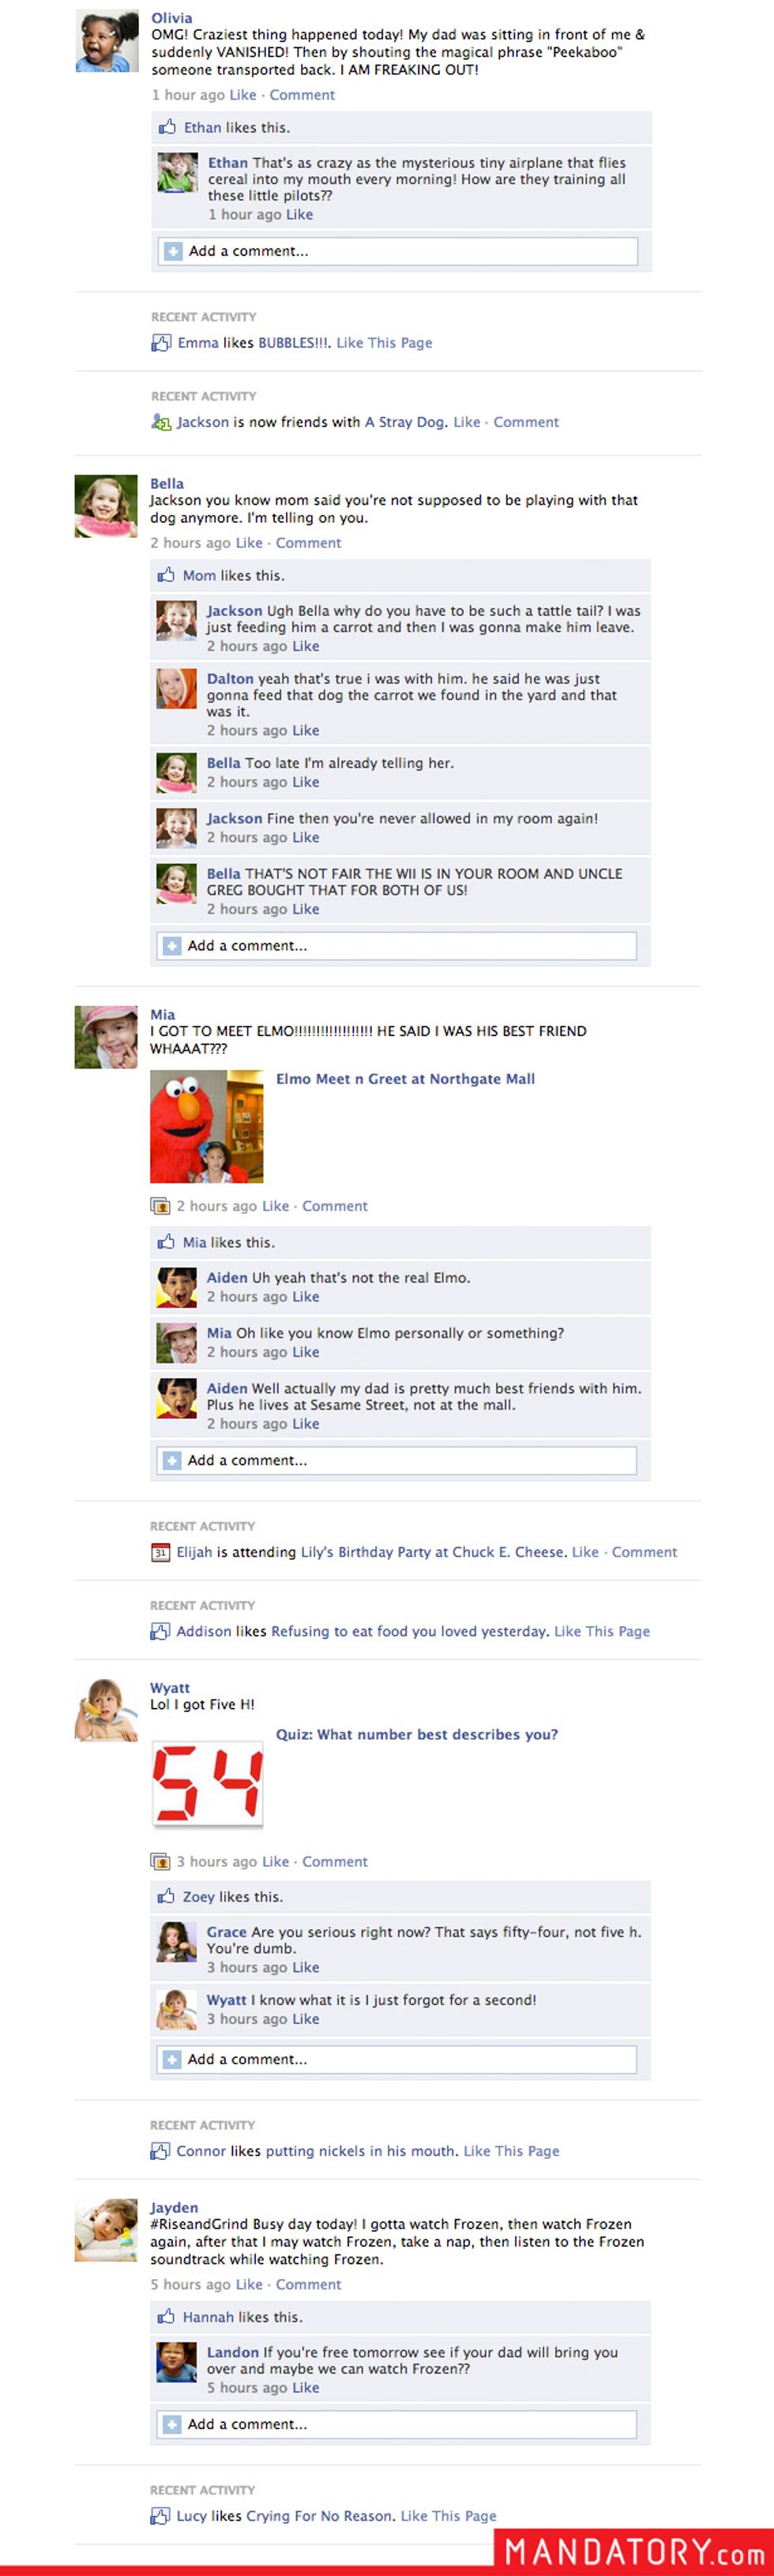Screen dimensions: 774x2576
Task: Open Elmo Meet n Greet at Northgate Mall
Action: [x=405, y=1079]
